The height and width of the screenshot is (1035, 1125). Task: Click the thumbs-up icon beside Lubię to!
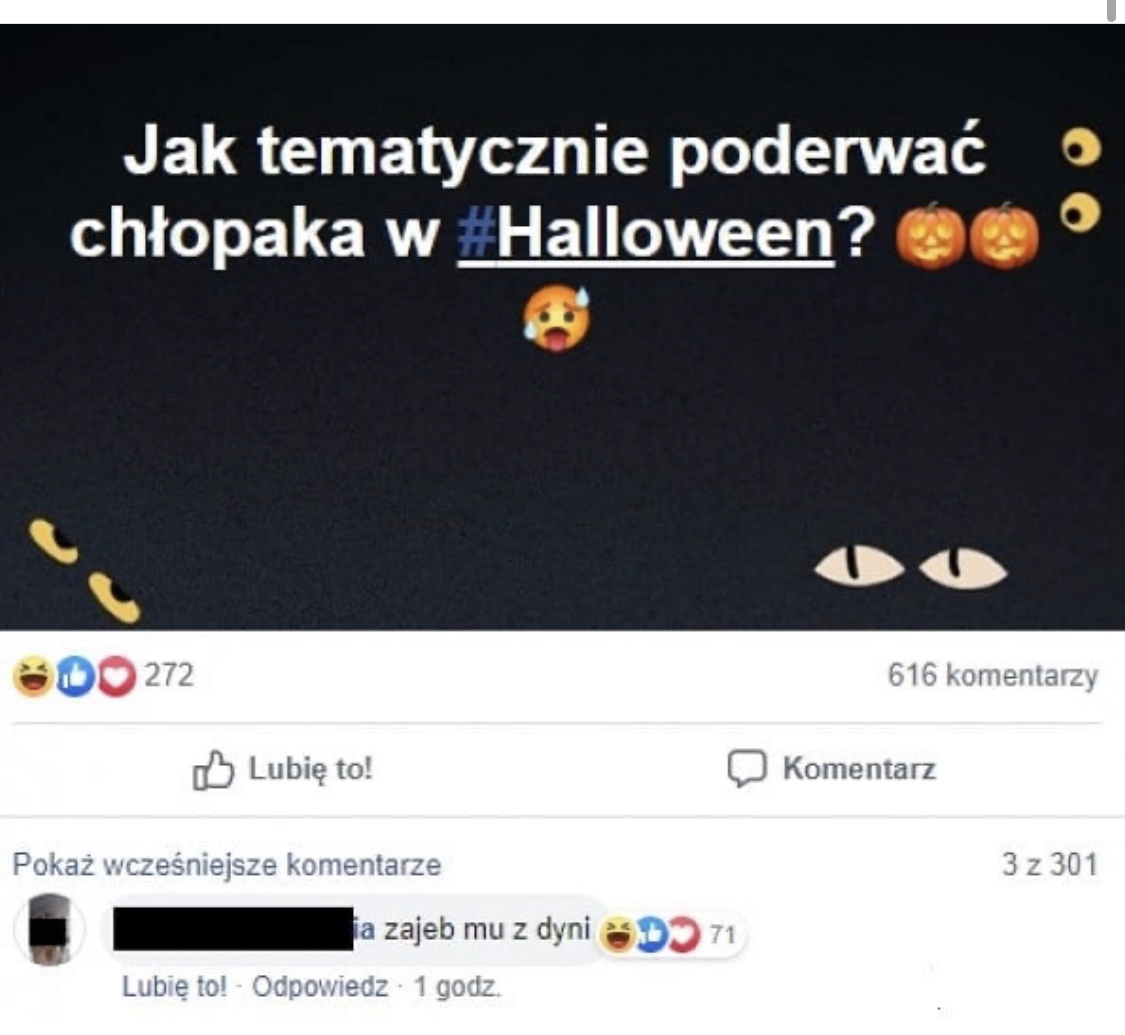point(213,770)
